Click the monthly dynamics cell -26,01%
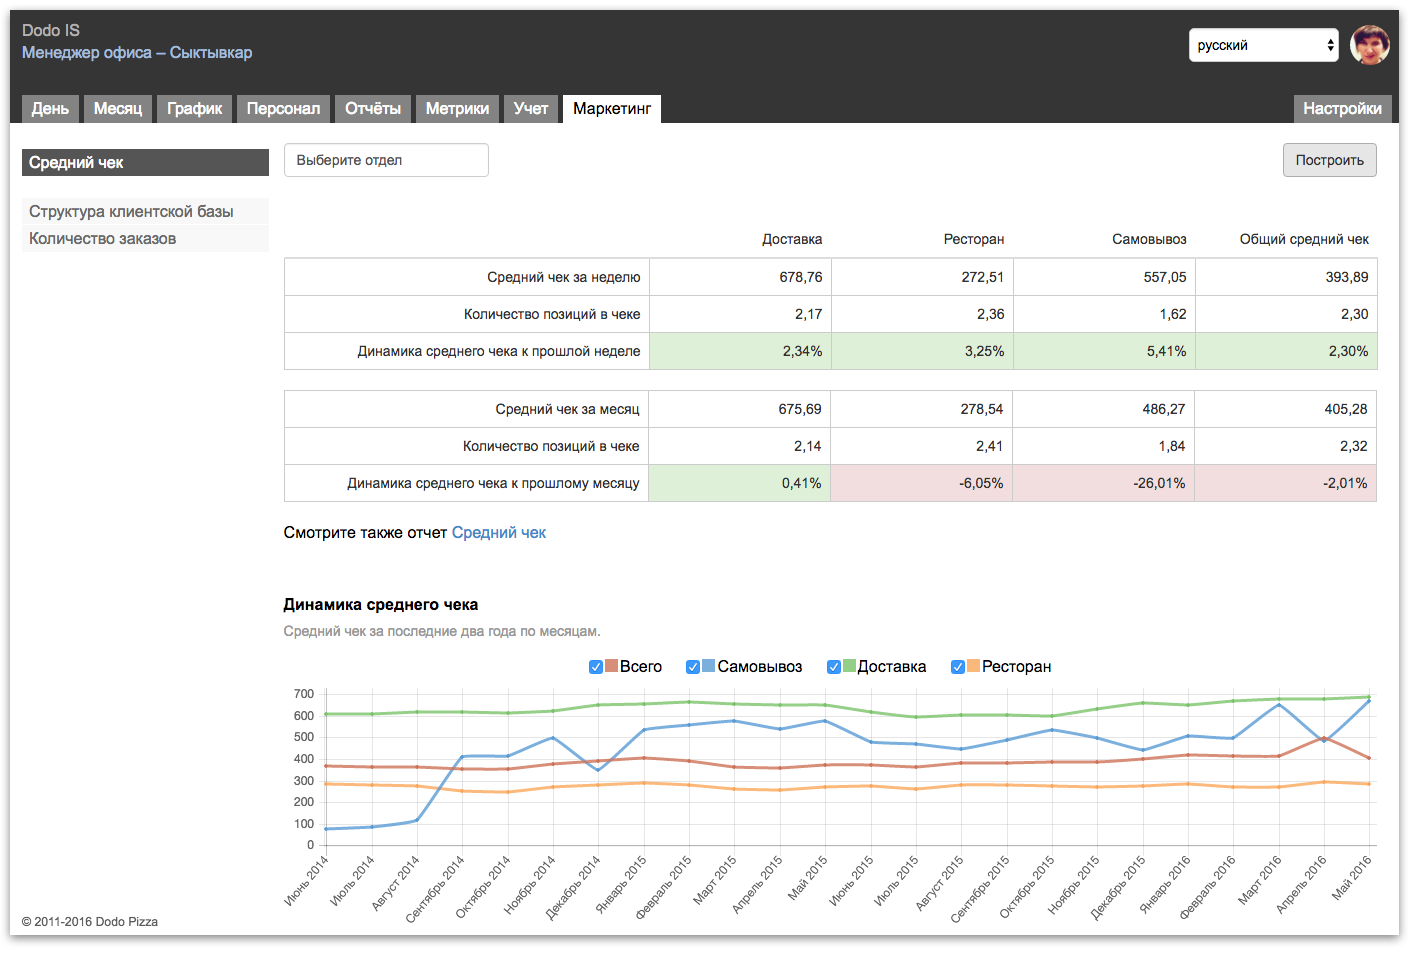Screen dimensions: 1414x953 coord(1104,483)
